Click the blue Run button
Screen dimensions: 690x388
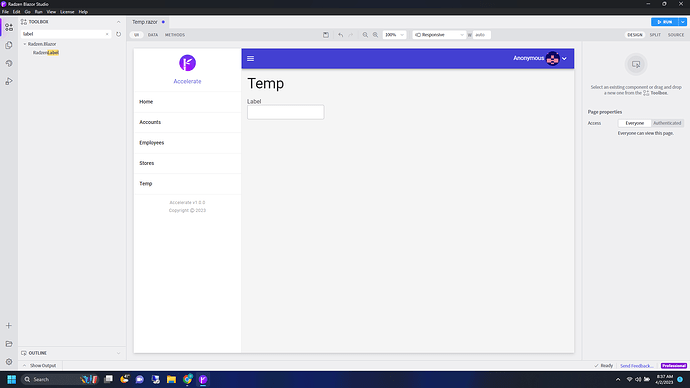pos(664,22)
